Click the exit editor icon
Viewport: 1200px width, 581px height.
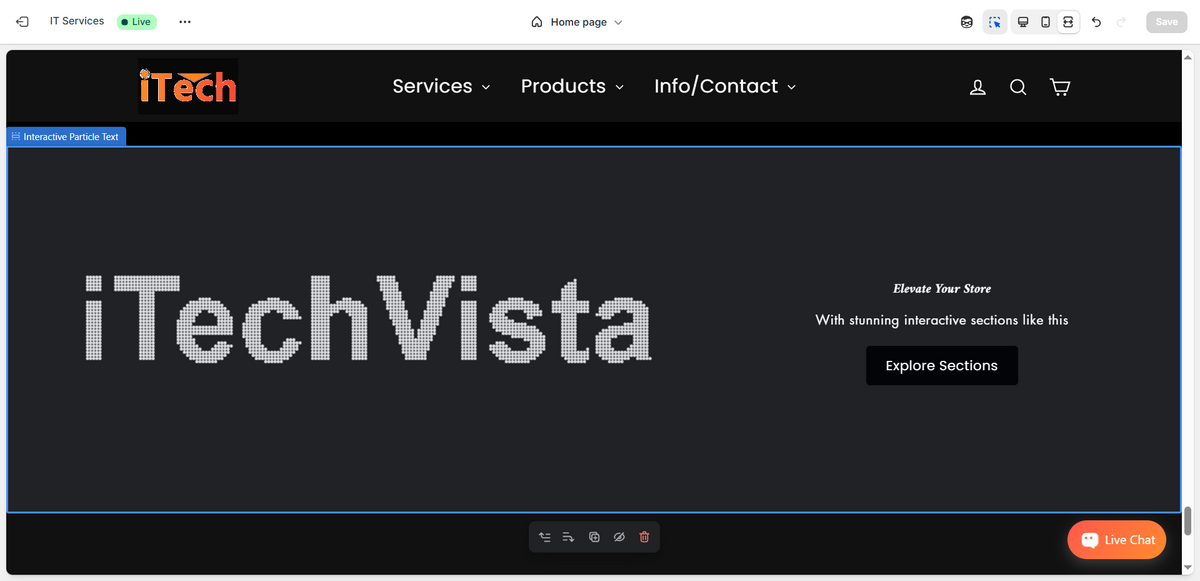[22, 22]
